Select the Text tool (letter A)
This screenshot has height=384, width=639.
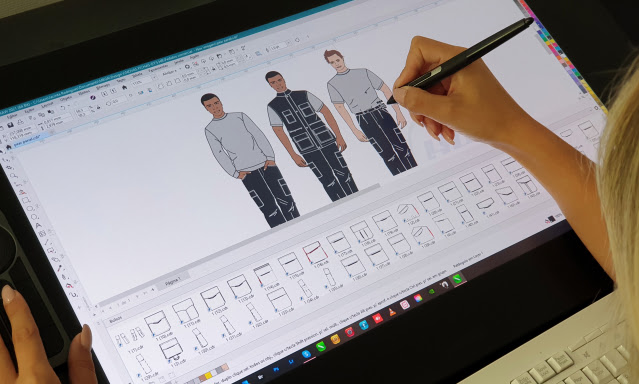click(39, 225)
